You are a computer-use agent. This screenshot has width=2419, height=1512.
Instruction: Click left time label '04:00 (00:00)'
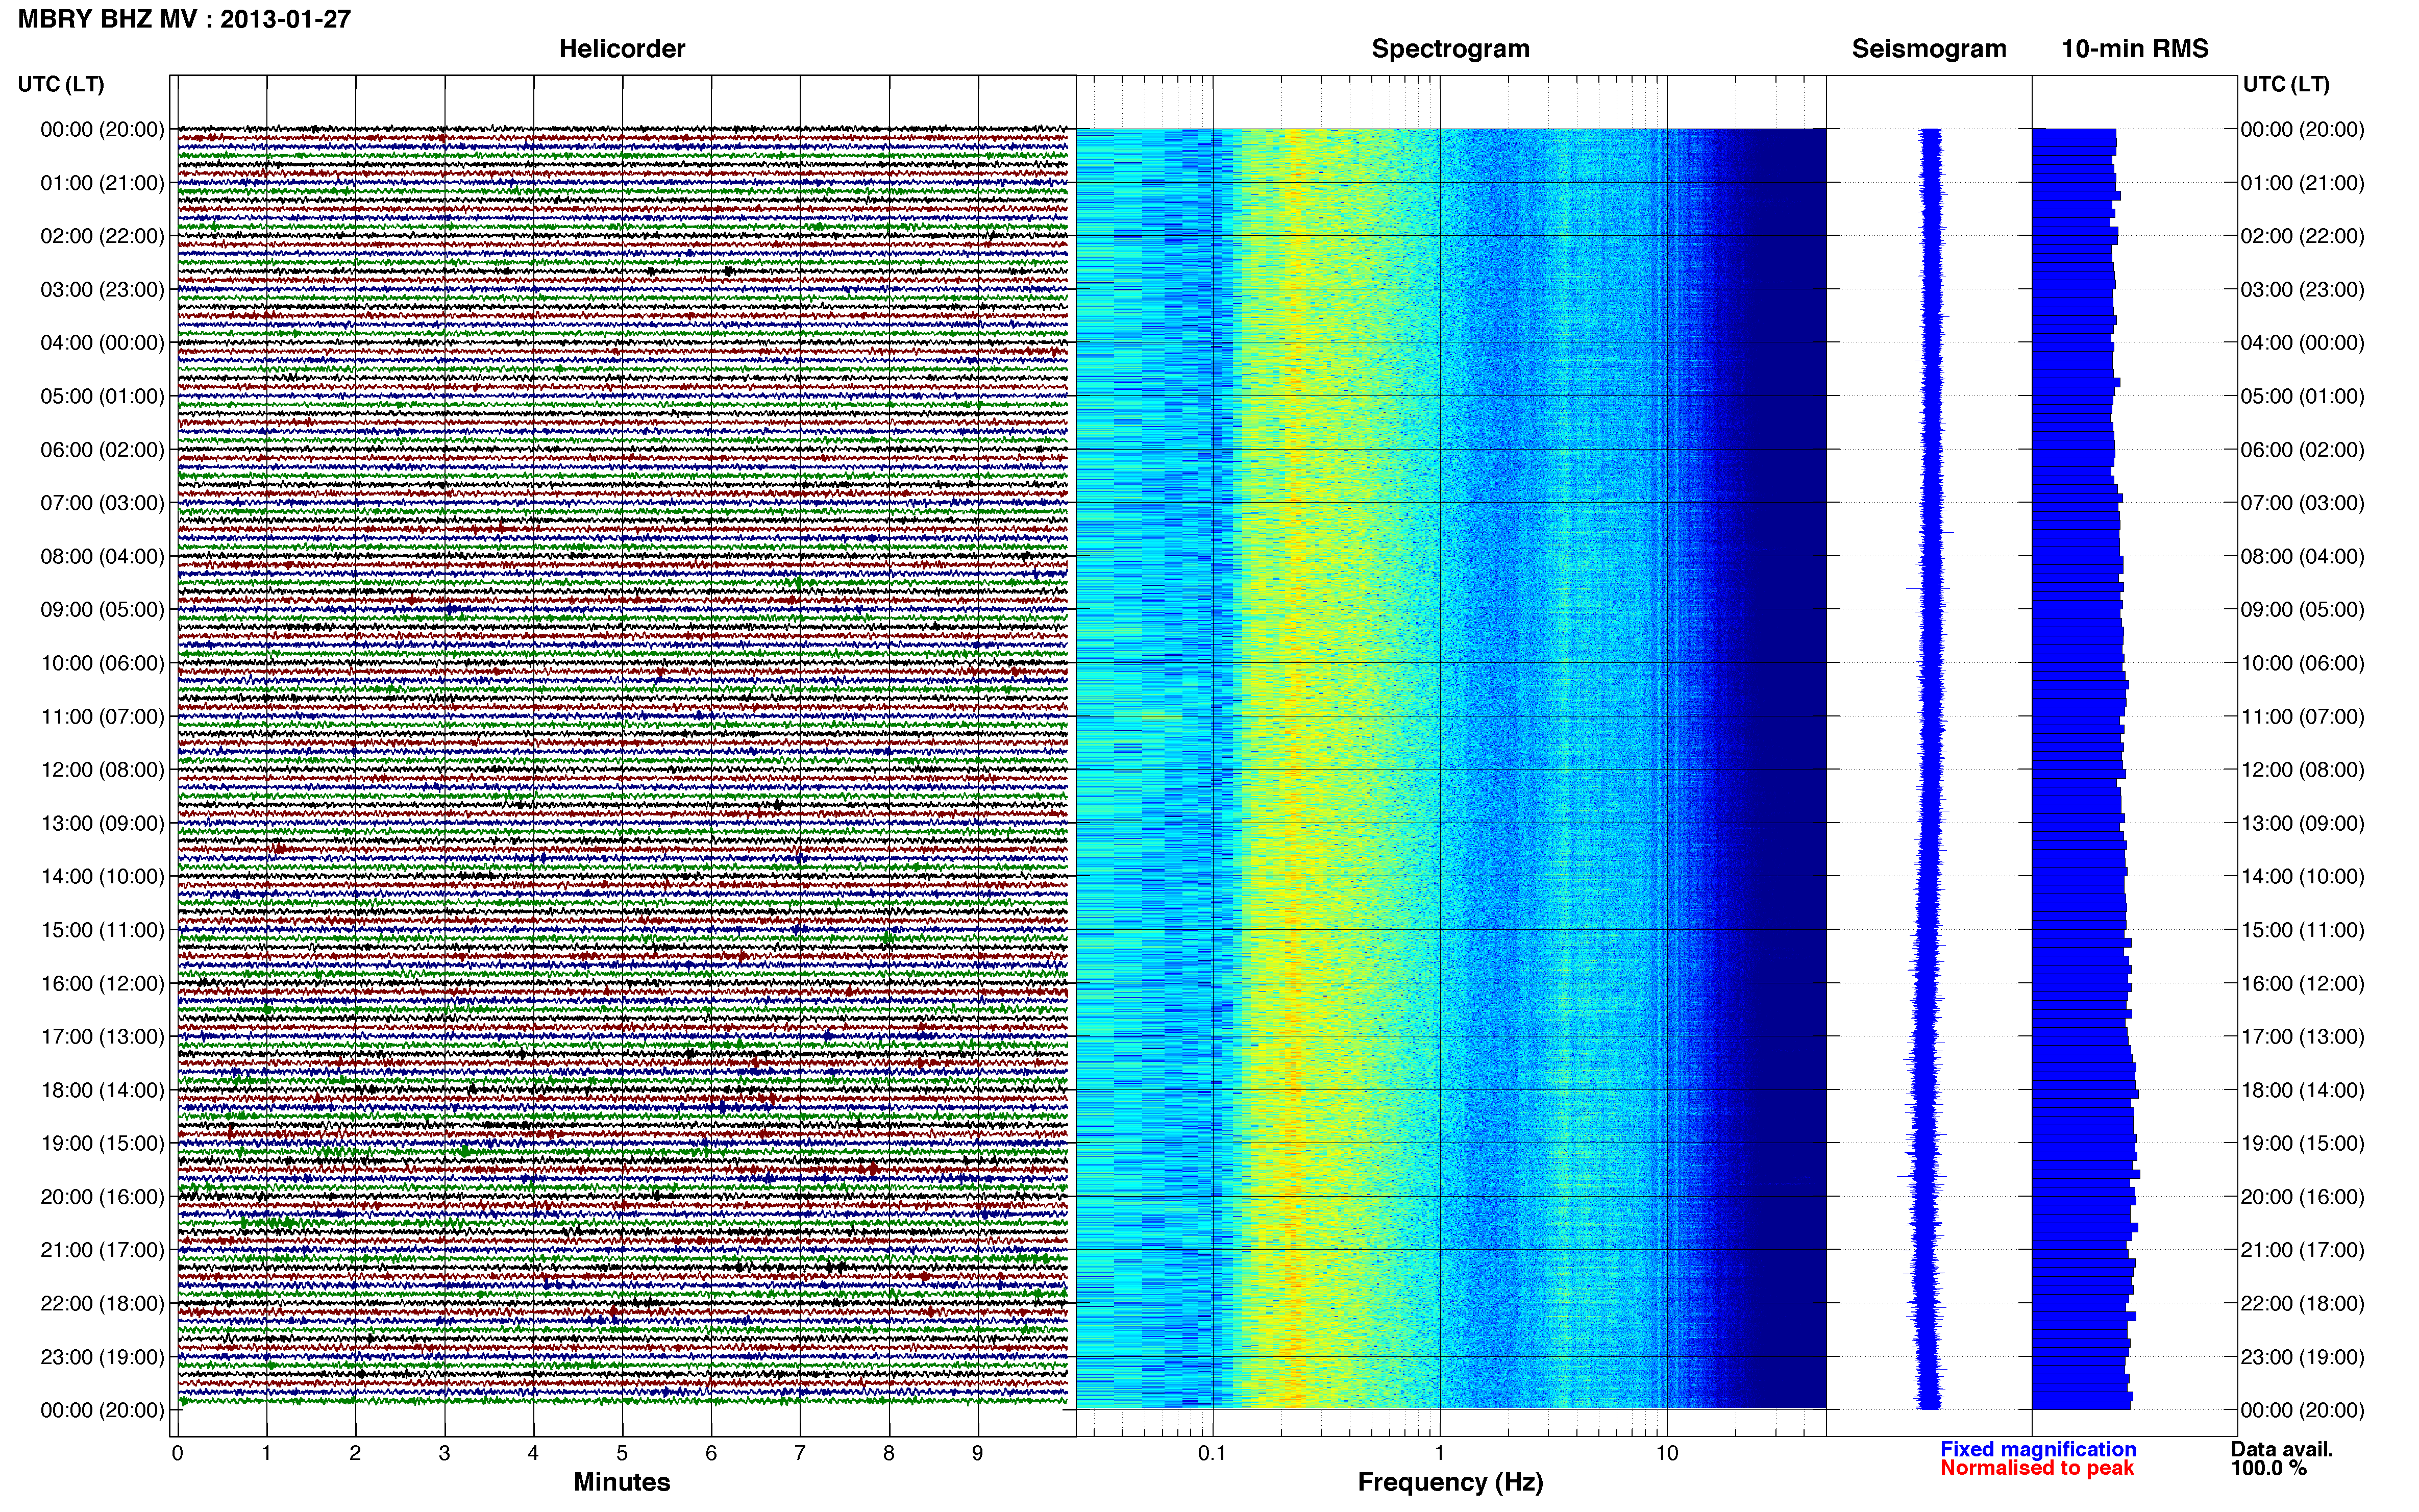pyautogui.click(x=102, y=343)
